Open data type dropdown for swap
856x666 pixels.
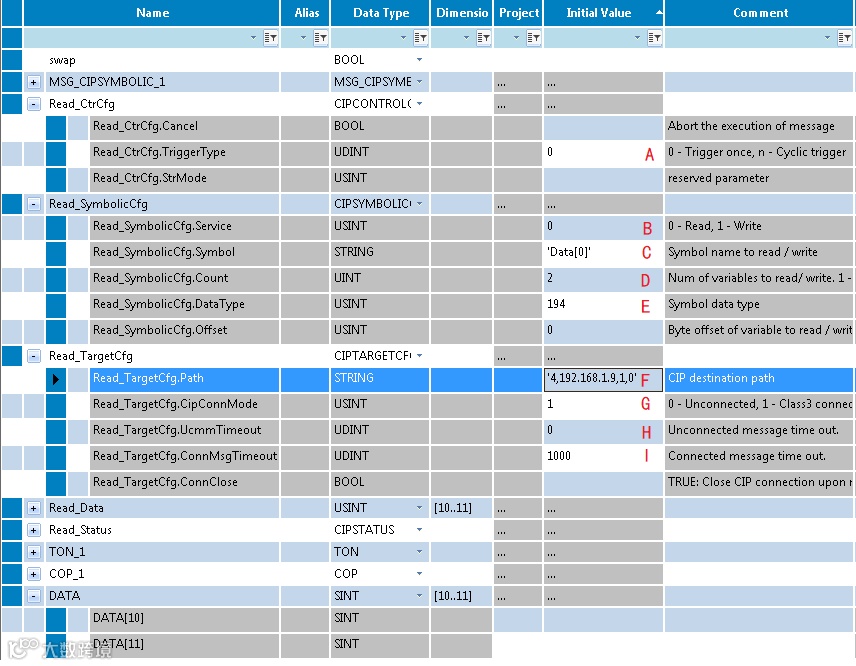[419, 60]
